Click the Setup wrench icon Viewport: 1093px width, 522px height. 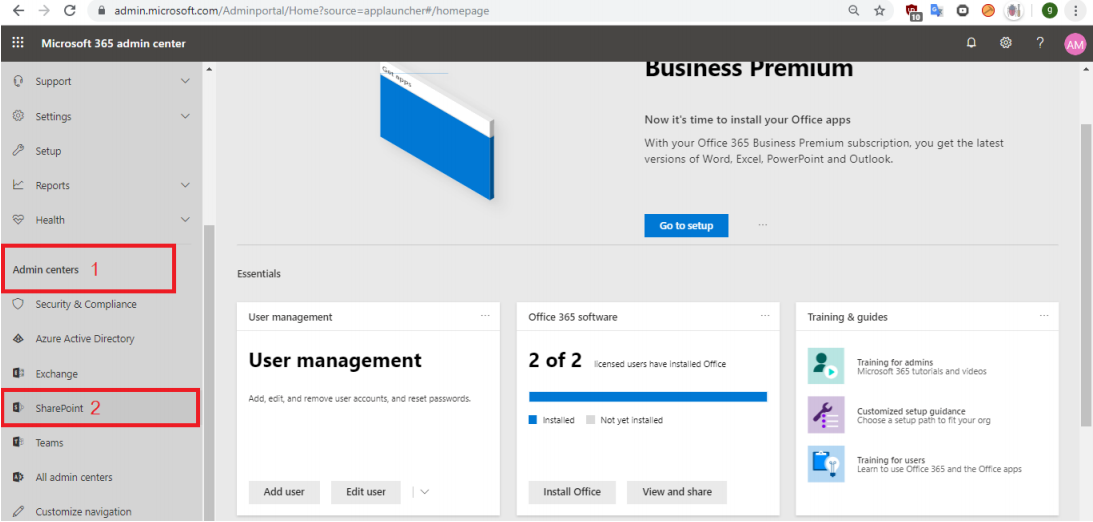pyautogui.click(x=19, y=151)
